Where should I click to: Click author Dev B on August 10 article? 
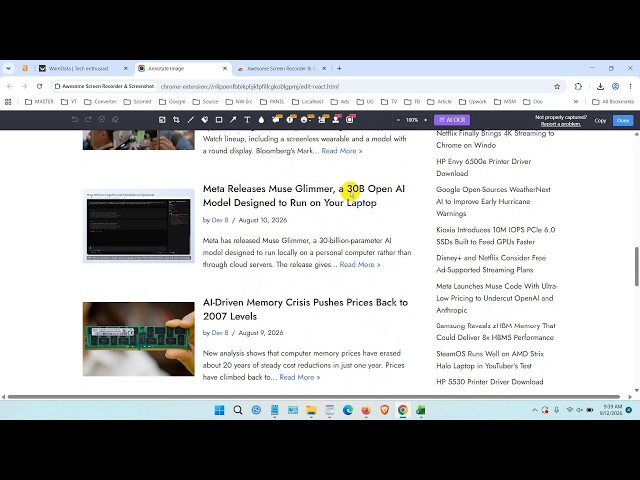coord(220,220)
